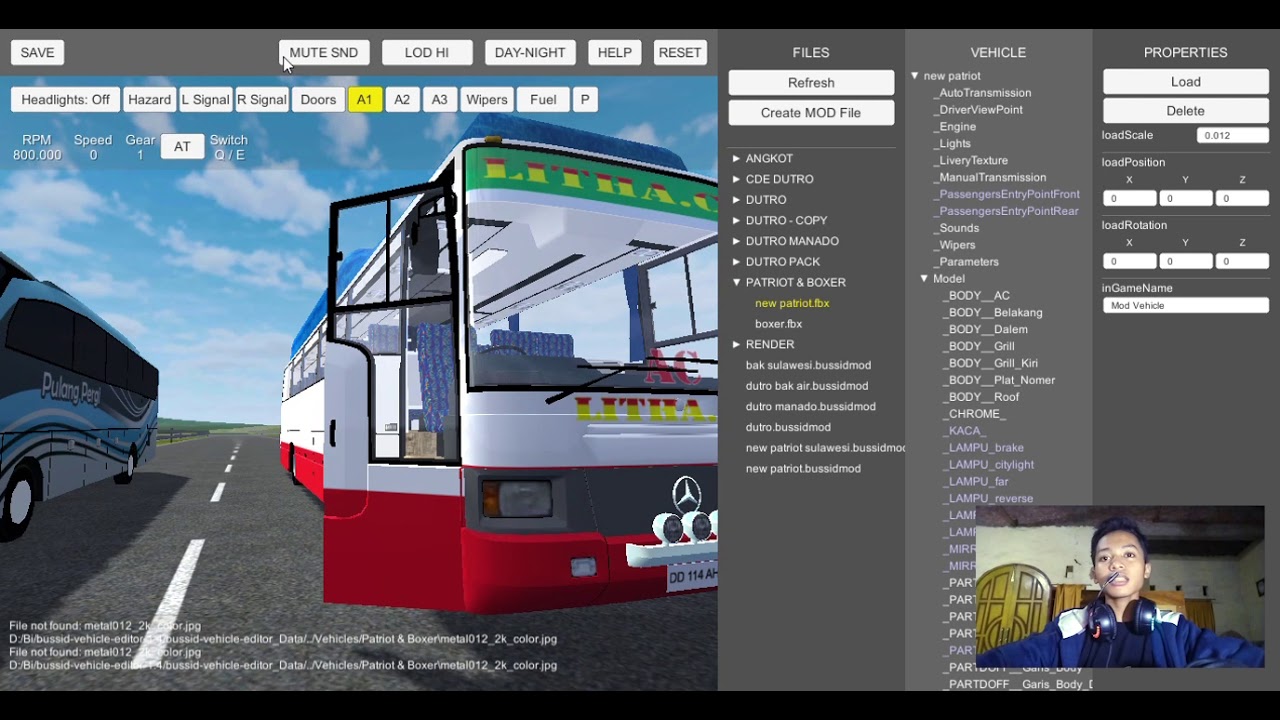Select the A3 button
Viewport: 1280px width, 720px height.
[439, 100]
